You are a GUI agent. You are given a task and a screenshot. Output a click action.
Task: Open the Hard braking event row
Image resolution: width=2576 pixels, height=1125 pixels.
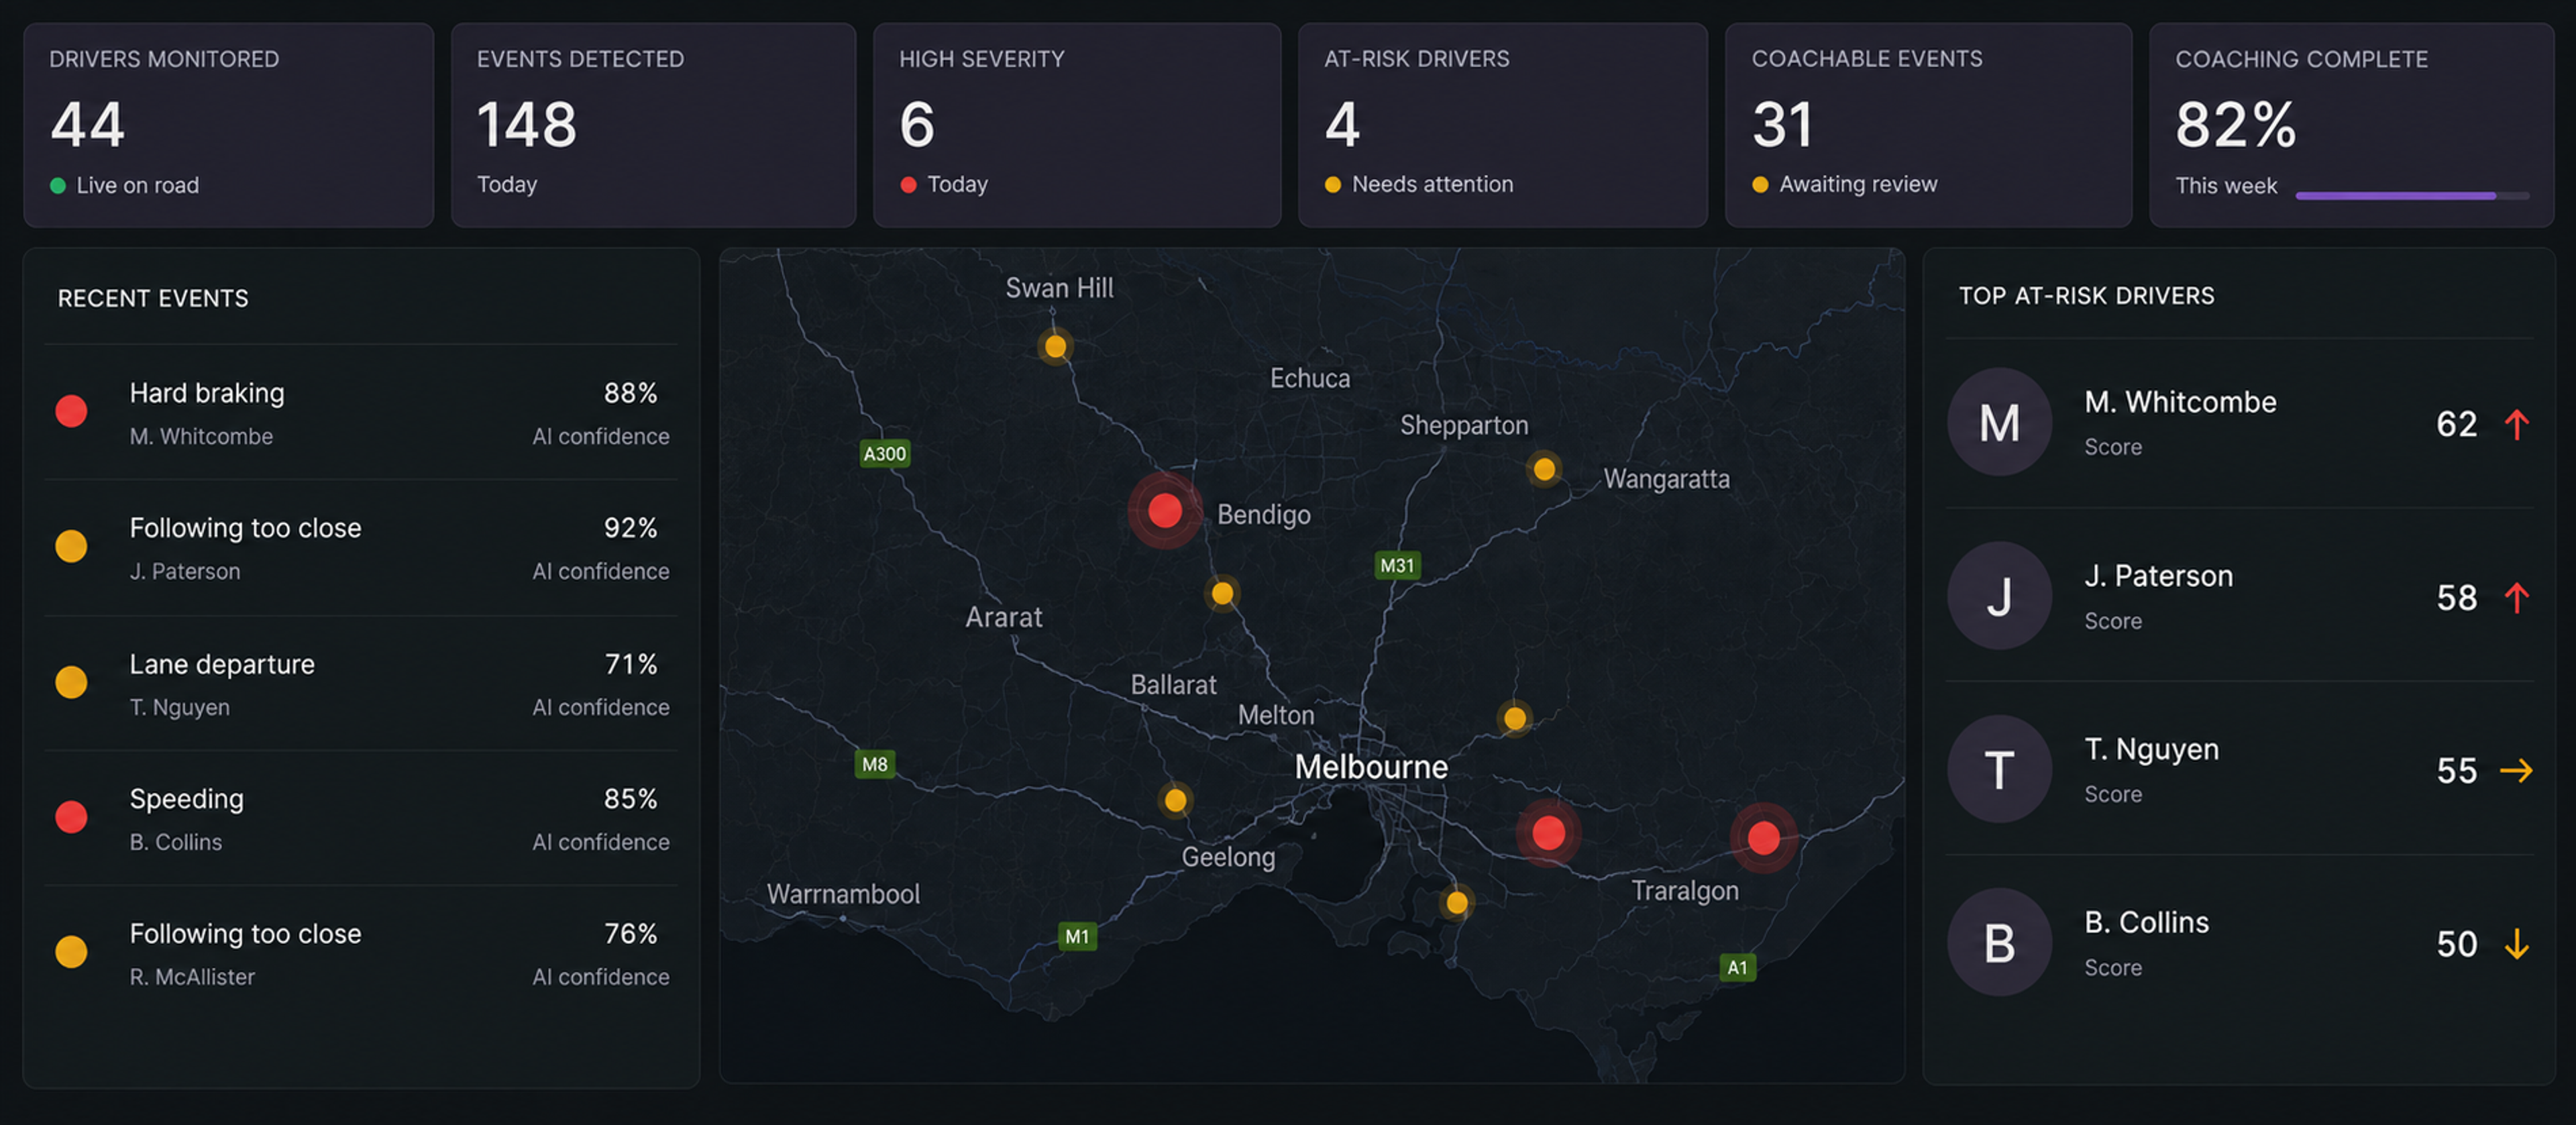pos(361,412)
